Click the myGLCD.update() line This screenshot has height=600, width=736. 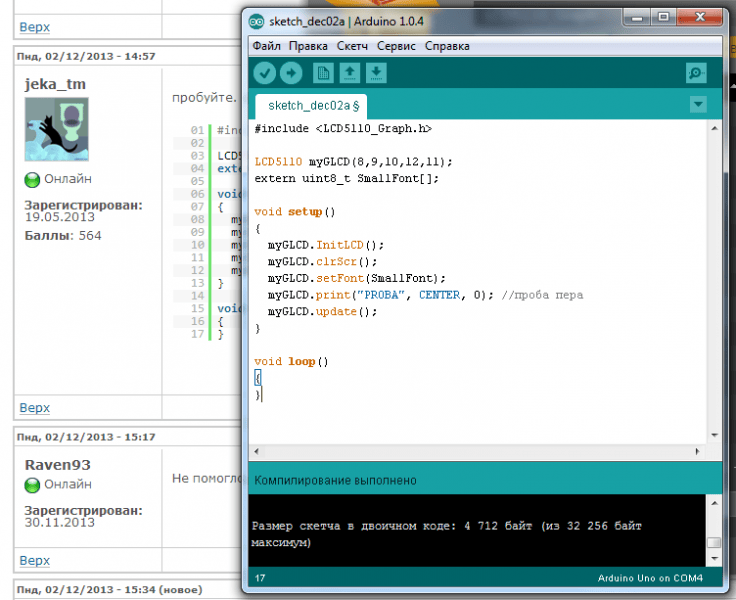[x=322, y=312]
